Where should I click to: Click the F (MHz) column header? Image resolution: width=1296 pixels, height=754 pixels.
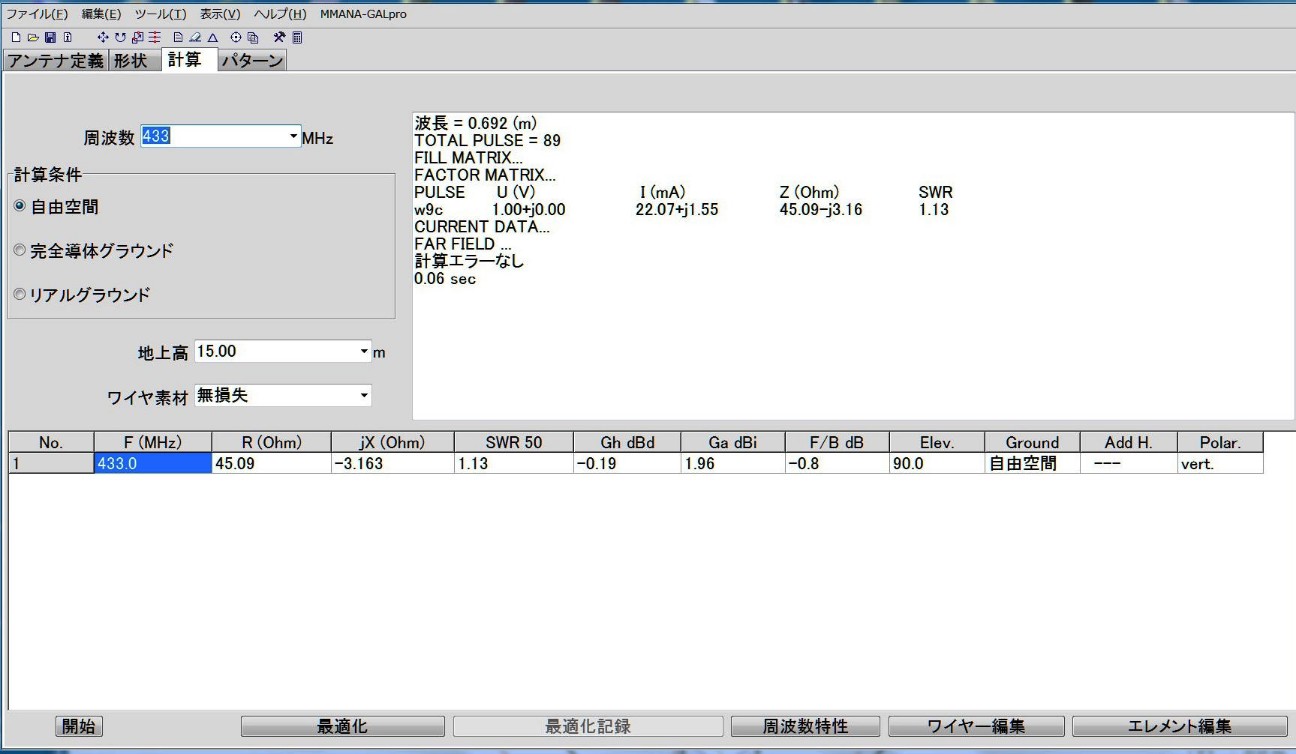(x=153, y=442)
